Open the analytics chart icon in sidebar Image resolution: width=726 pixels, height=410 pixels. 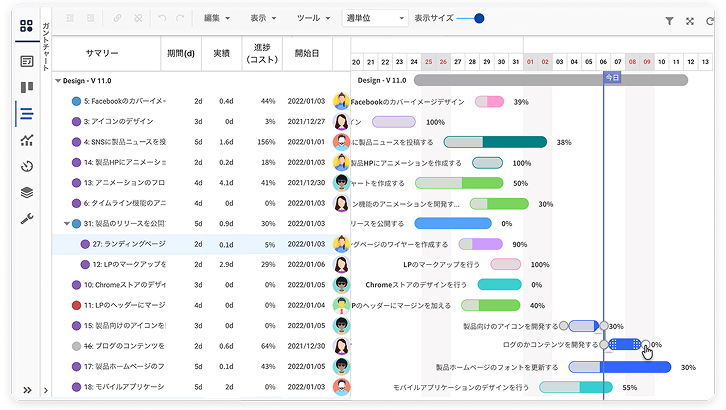point(26,140)
